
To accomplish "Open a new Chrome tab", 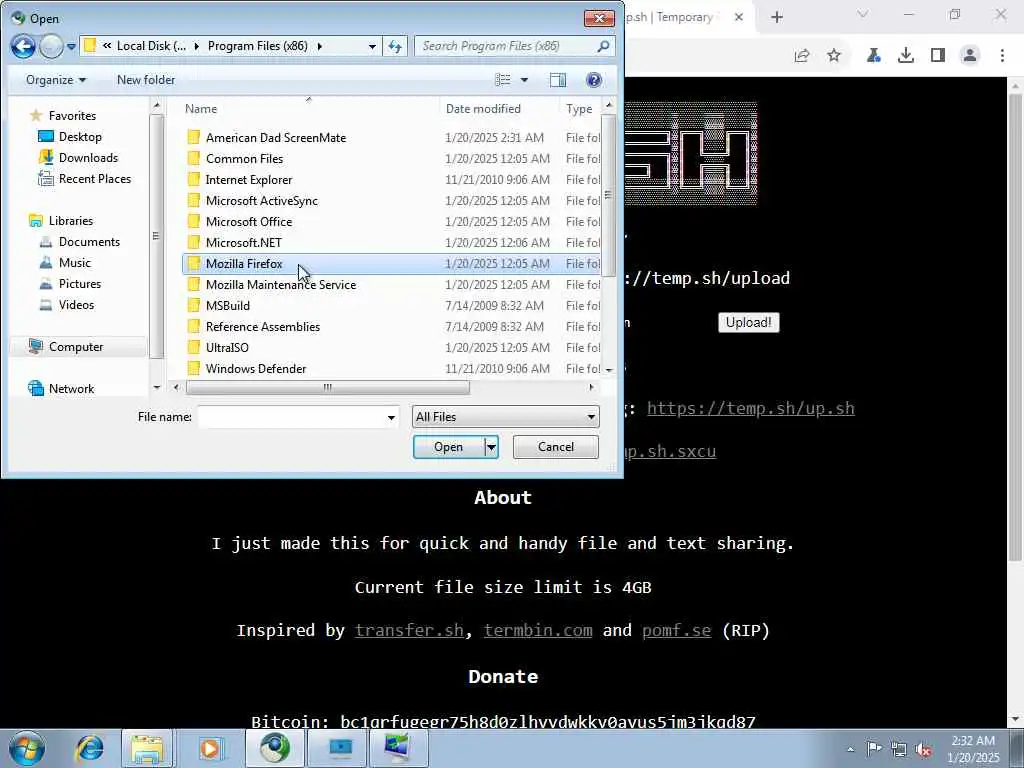I will (776, 17).
